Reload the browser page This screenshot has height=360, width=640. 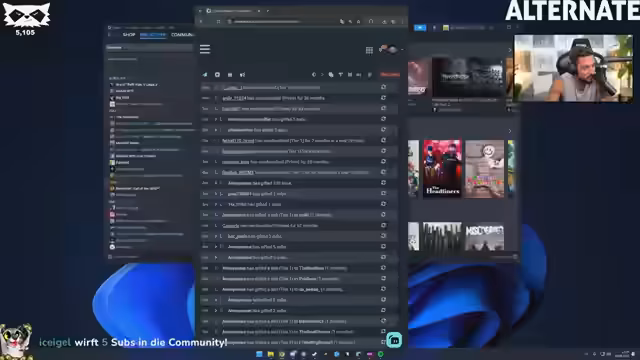click(218, 21)
